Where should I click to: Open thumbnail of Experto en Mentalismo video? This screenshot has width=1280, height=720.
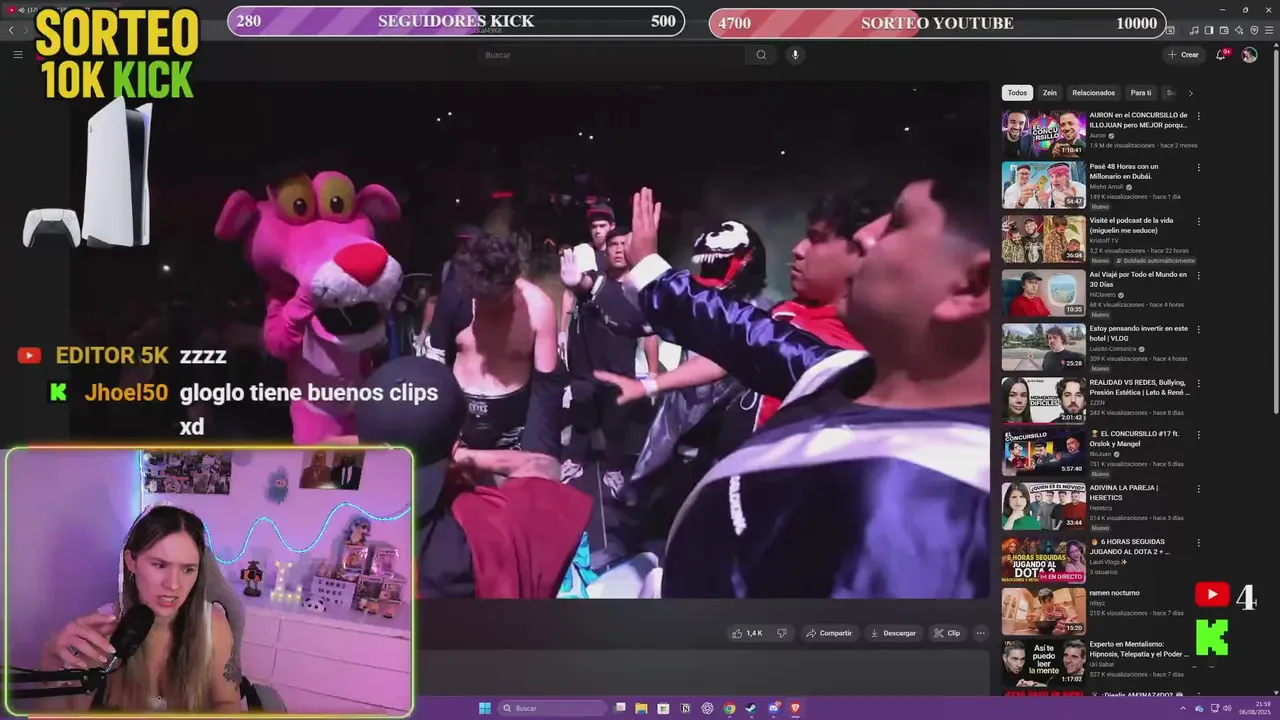coord(1043,663)
